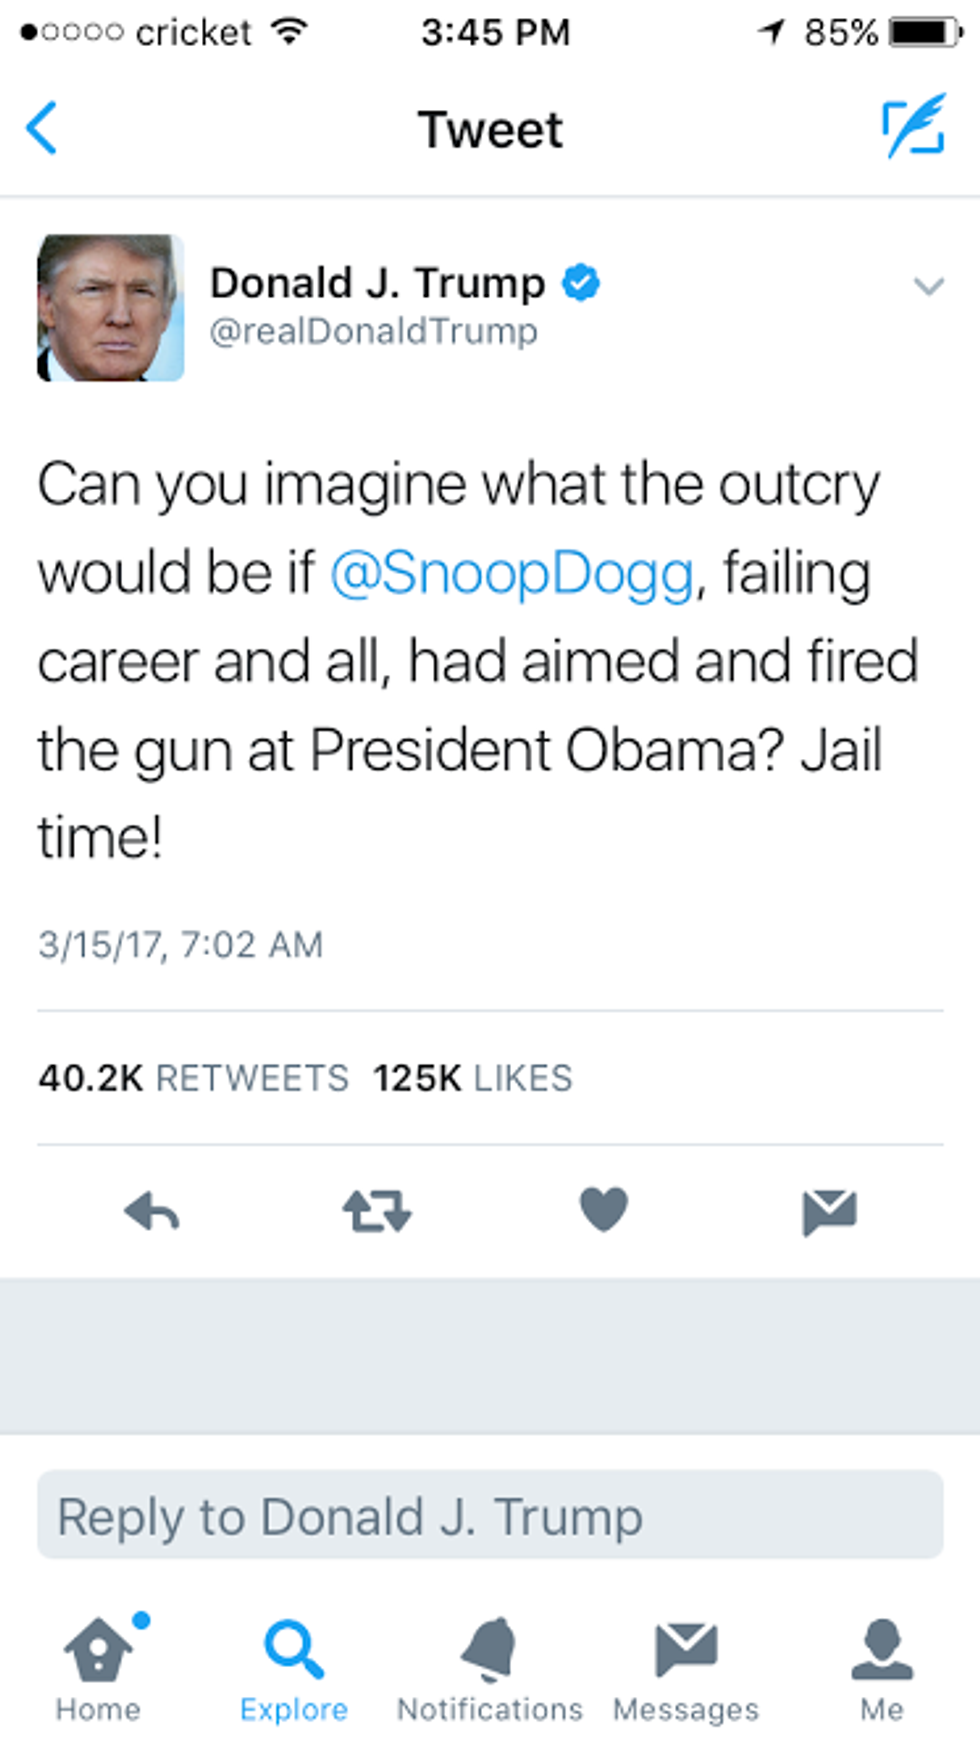View the 40.2K retweets list
This screenshot has width=980, height=1739.
(193, 1078)
